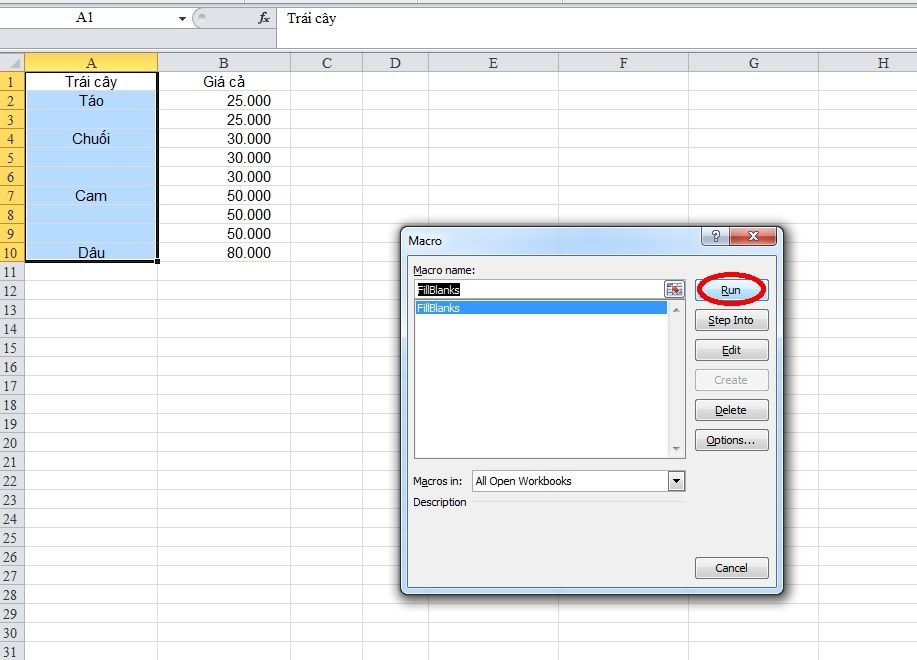Viewport: 917px width, 660px height.
Task: Click the Insert Function fx icon
Action: pos(264,18)
